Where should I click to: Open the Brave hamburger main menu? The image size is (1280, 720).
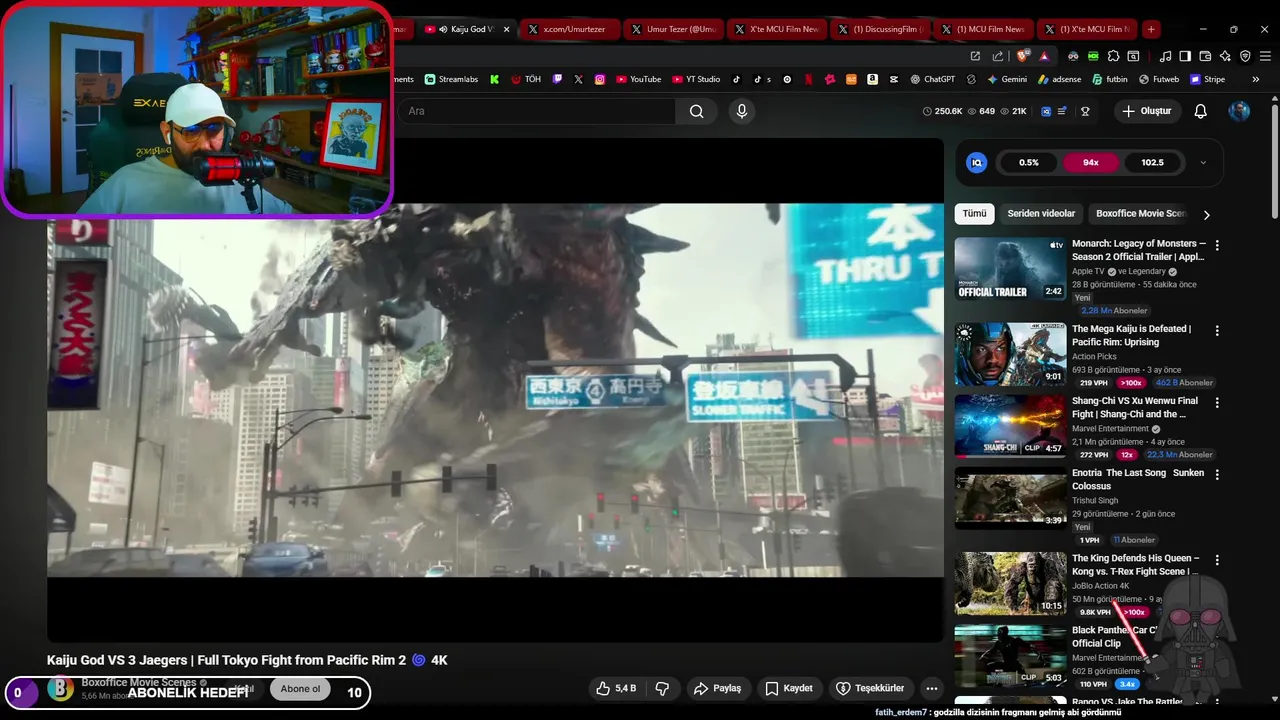[x=1265, y=56]
